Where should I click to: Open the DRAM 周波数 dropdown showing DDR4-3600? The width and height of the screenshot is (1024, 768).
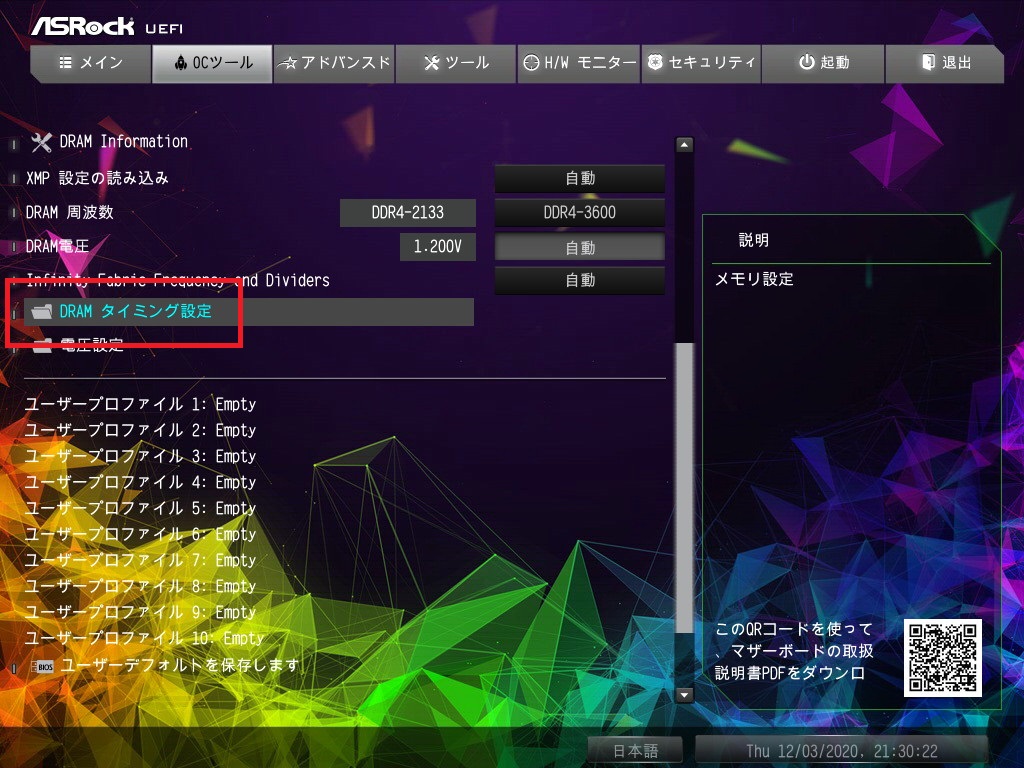coord(580,212)
